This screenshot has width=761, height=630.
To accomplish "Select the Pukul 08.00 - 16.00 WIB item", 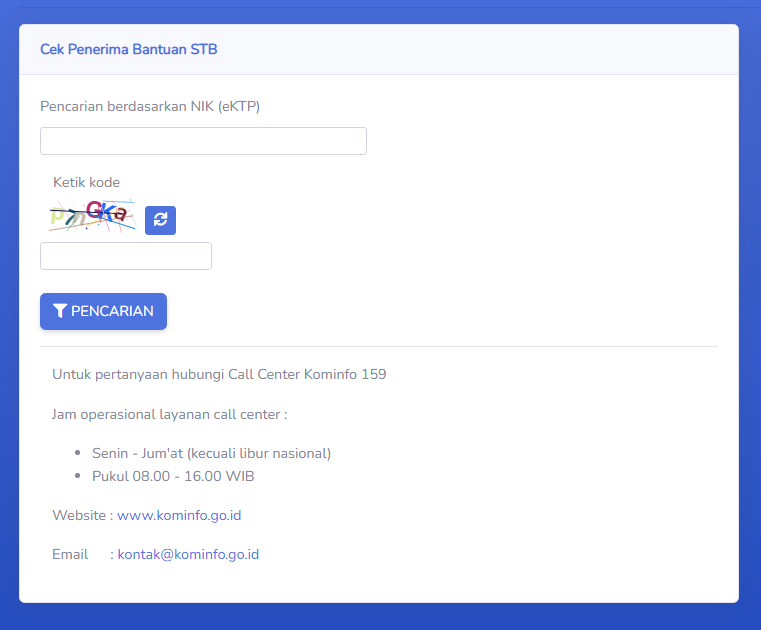I will pyautogui.click(x=173, y=476).
